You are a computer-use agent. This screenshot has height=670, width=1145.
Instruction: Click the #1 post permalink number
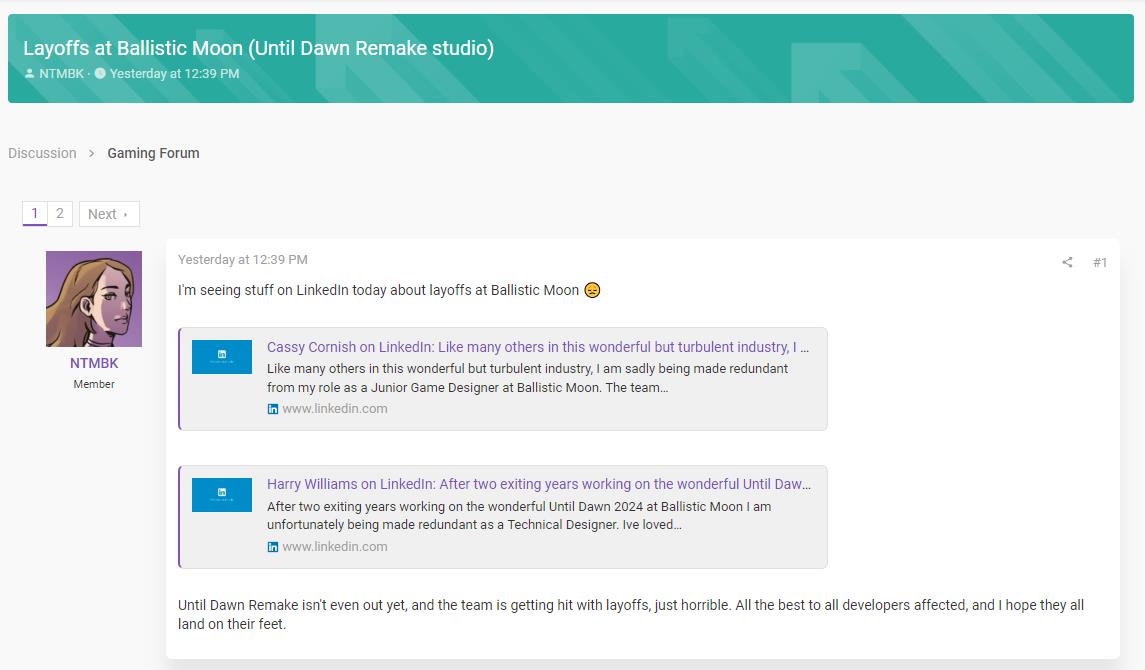point(1100,263)
